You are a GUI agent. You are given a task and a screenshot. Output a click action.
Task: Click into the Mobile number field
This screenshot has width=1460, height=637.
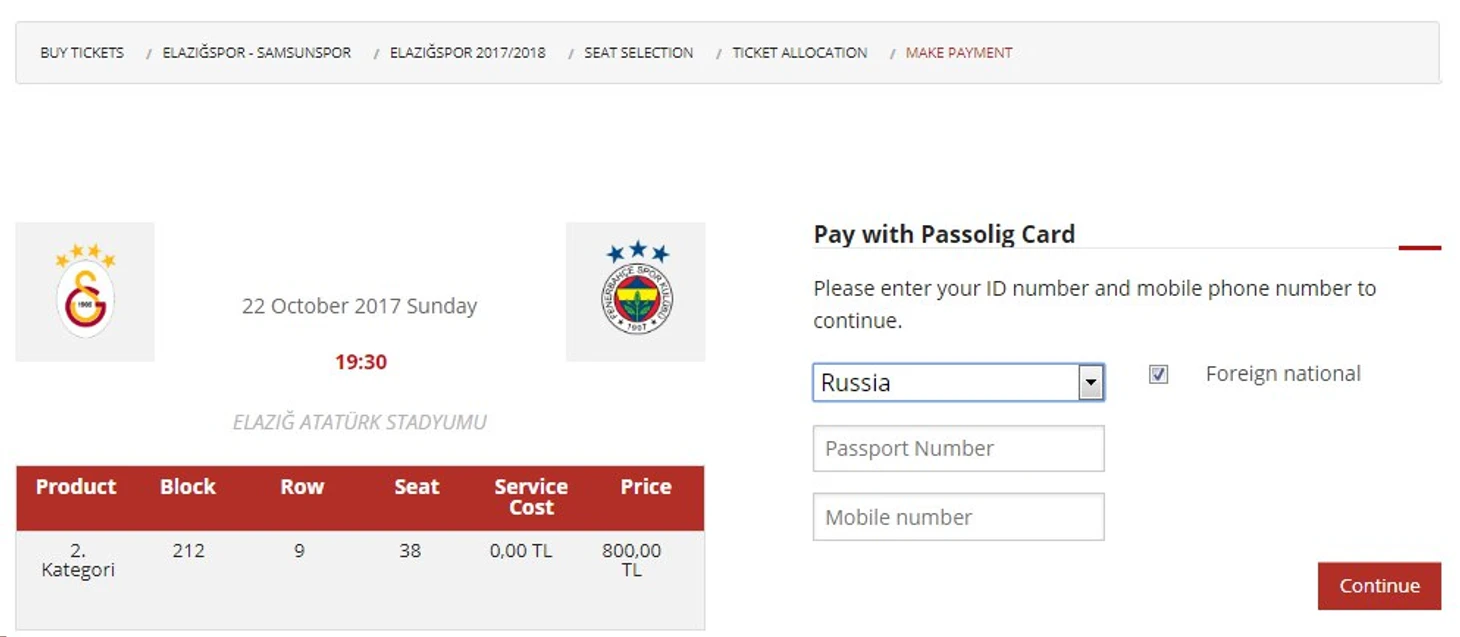(x=958, y=517)
